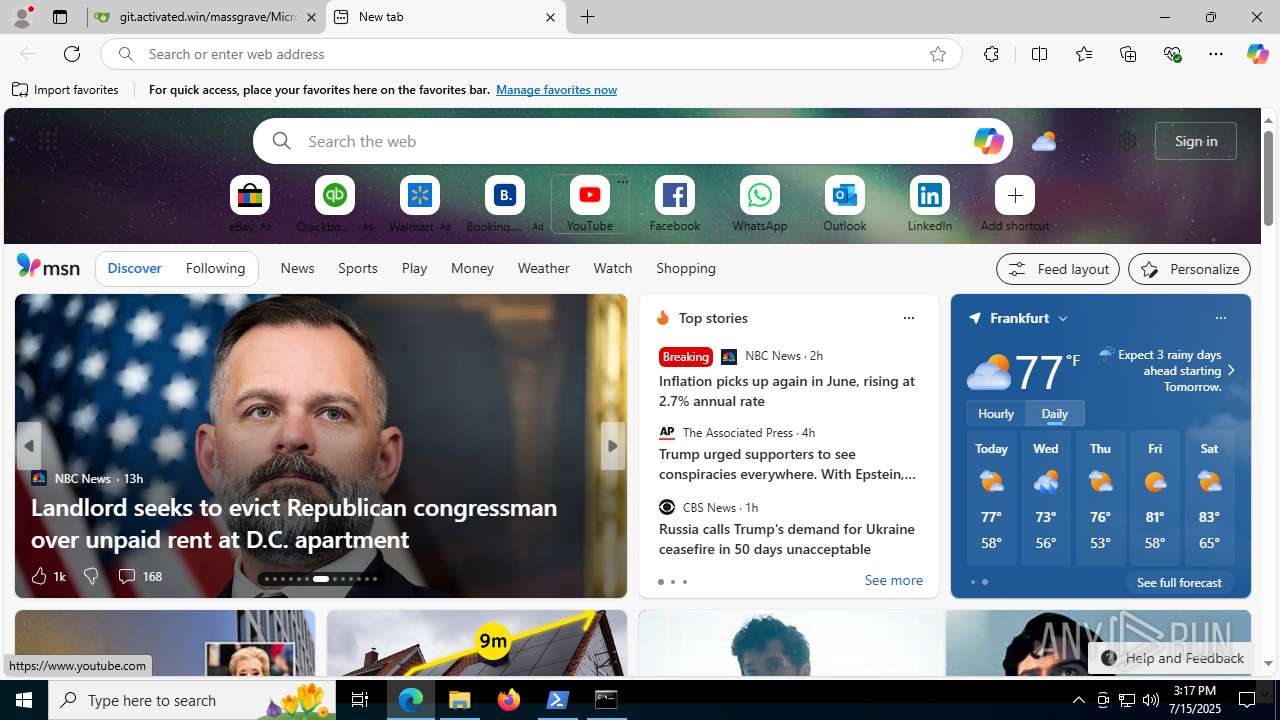Click the browser address bar
Viewport: 1280px width, 720px height.
pyautogui.click(x=530, y=54)
